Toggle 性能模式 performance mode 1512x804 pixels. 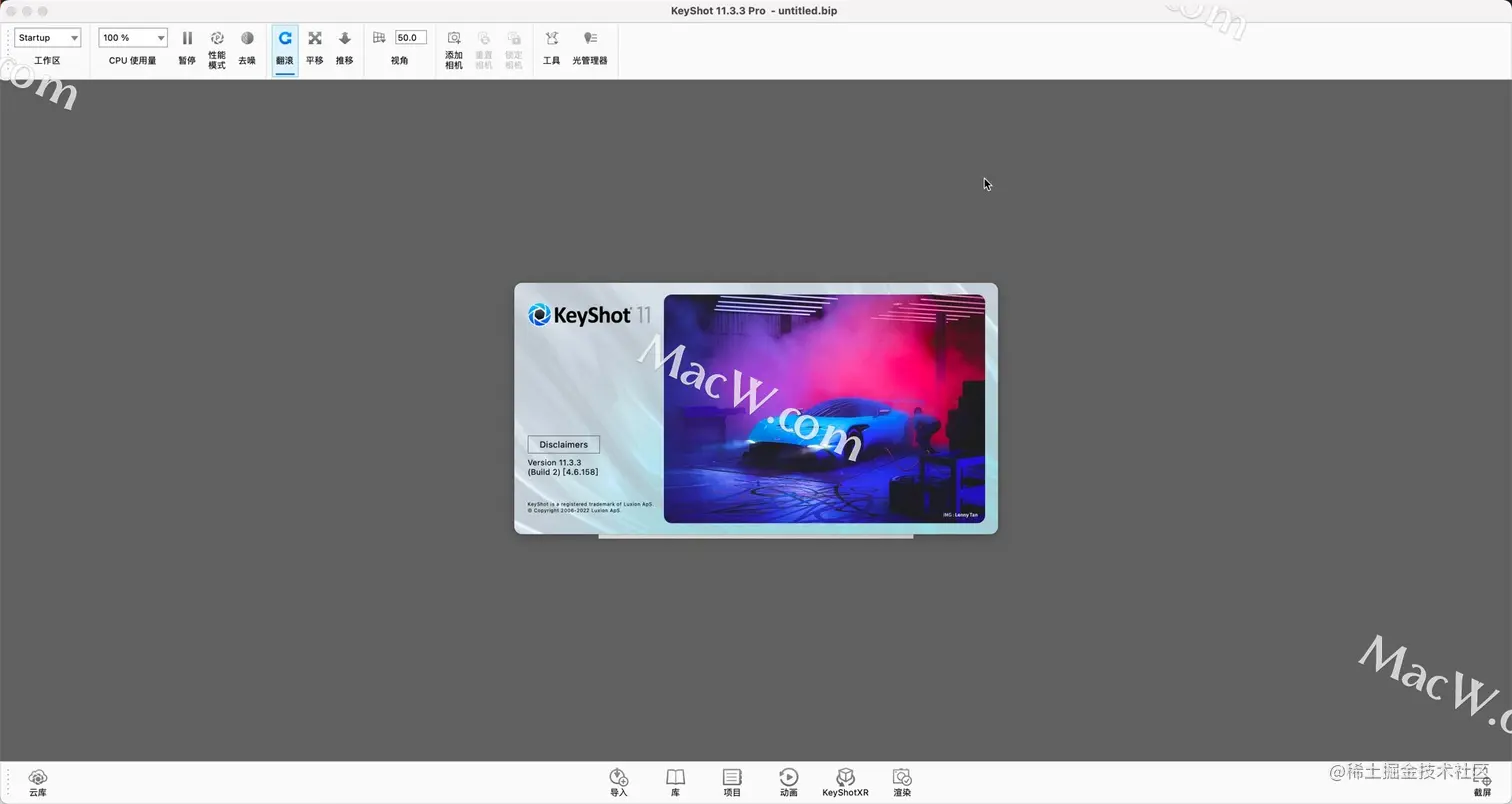[x=217, y=49]
